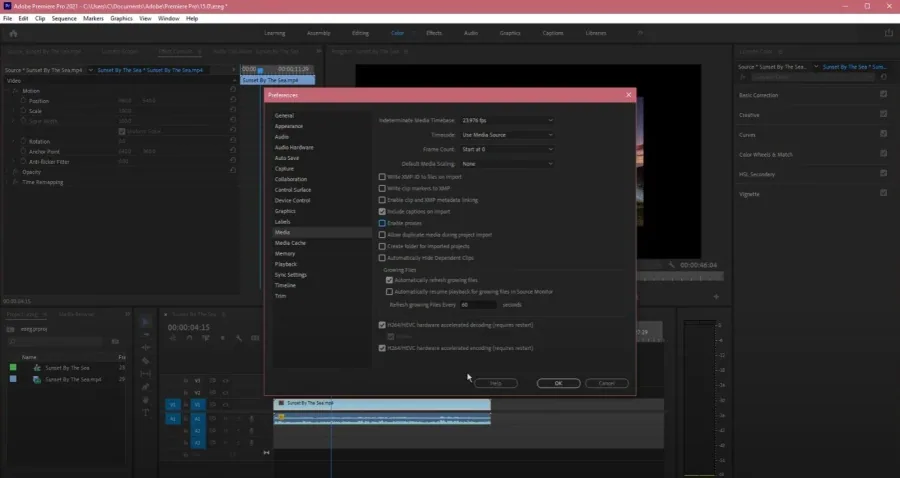This screenshot has width=900, height=478.
Task: Click the reset icon beside Position
Action: (232, 100)
